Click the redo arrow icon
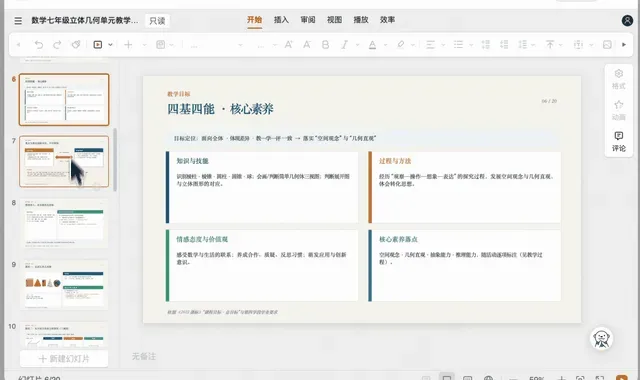Image resolution: width=640 pixels, height=380 pixels. click(x=57, y=44)
